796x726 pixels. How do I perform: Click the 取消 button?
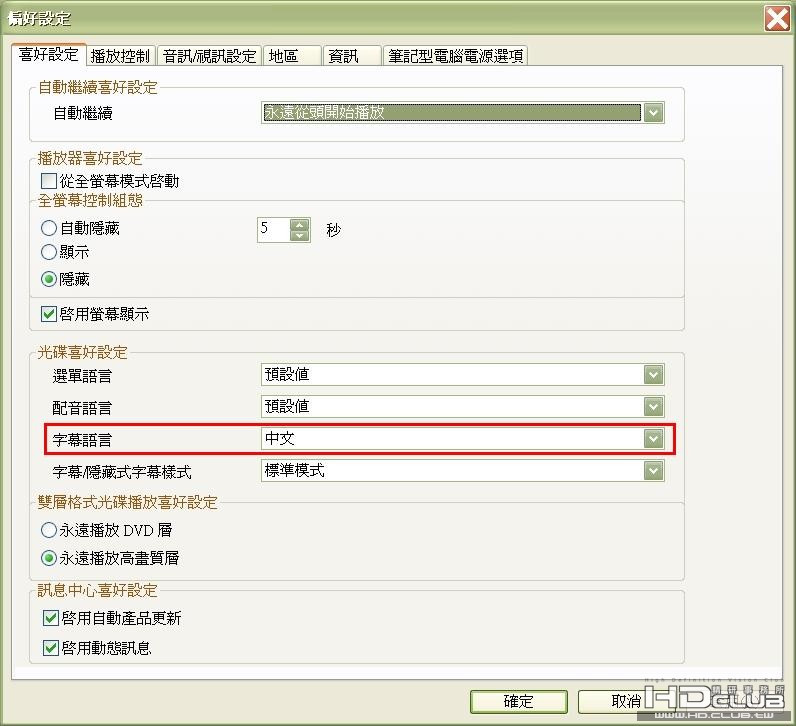[x=625, y=702]
